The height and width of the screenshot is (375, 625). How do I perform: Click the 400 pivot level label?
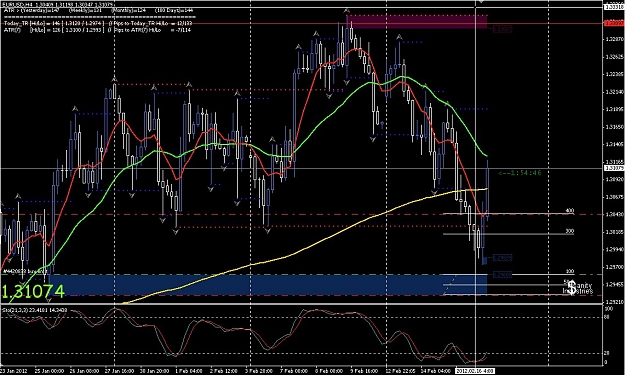(570, 211)
